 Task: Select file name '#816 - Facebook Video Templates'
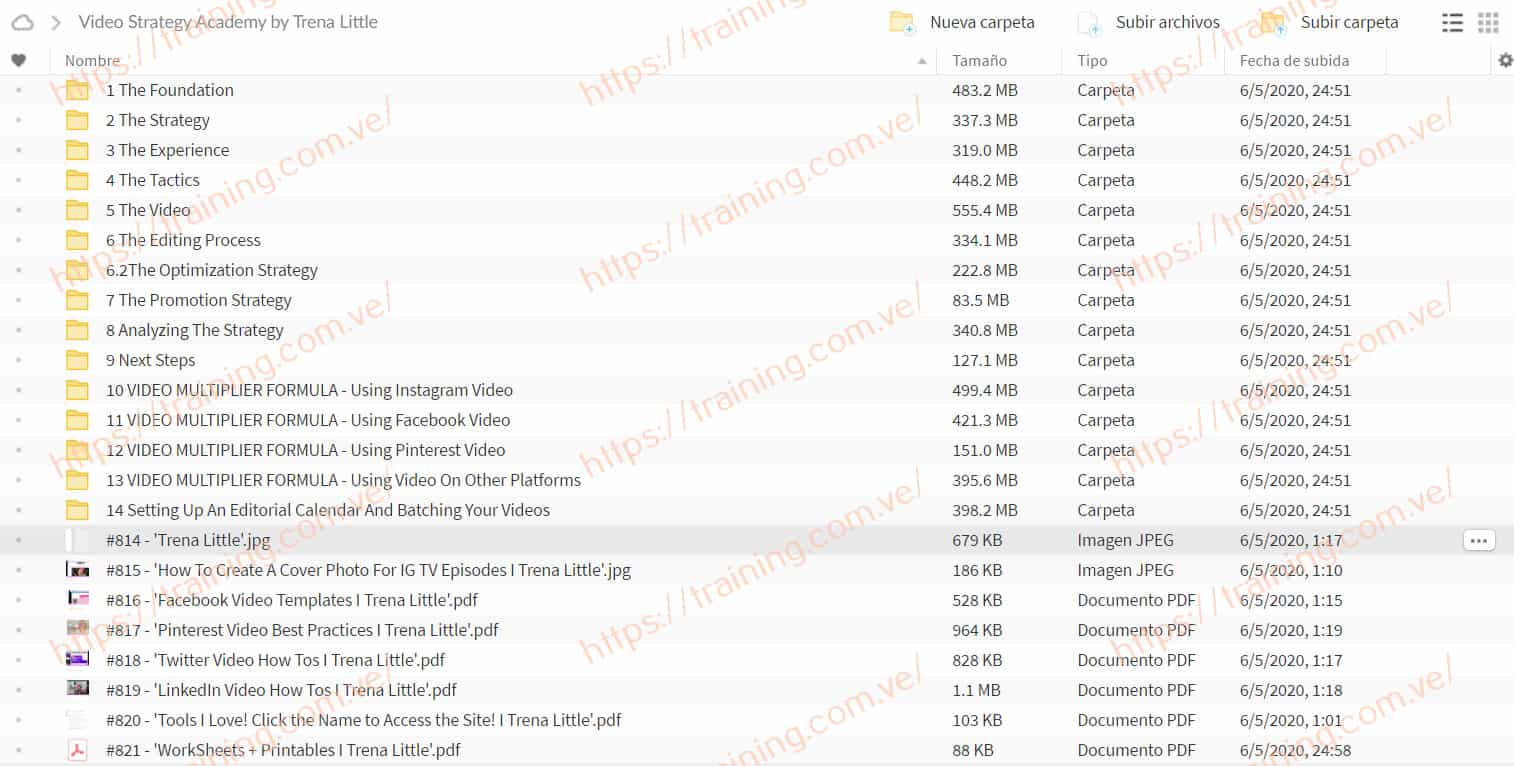coord(292,600)
